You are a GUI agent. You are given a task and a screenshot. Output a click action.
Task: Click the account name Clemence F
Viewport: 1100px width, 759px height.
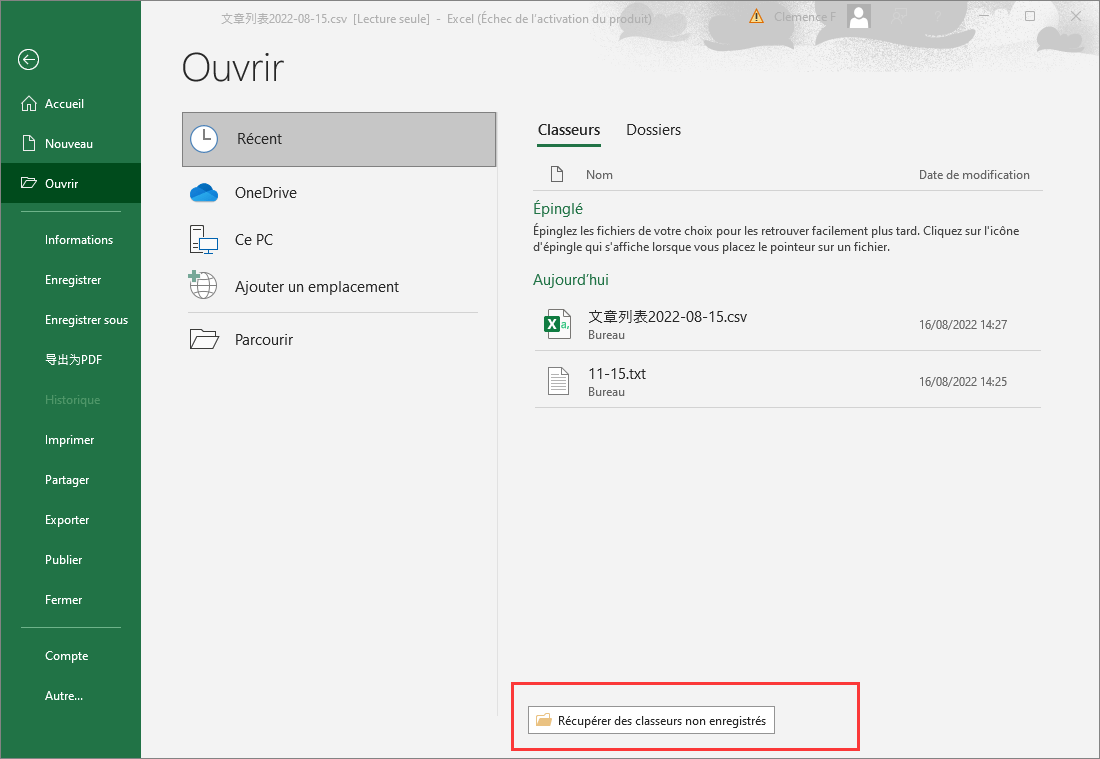805,17
